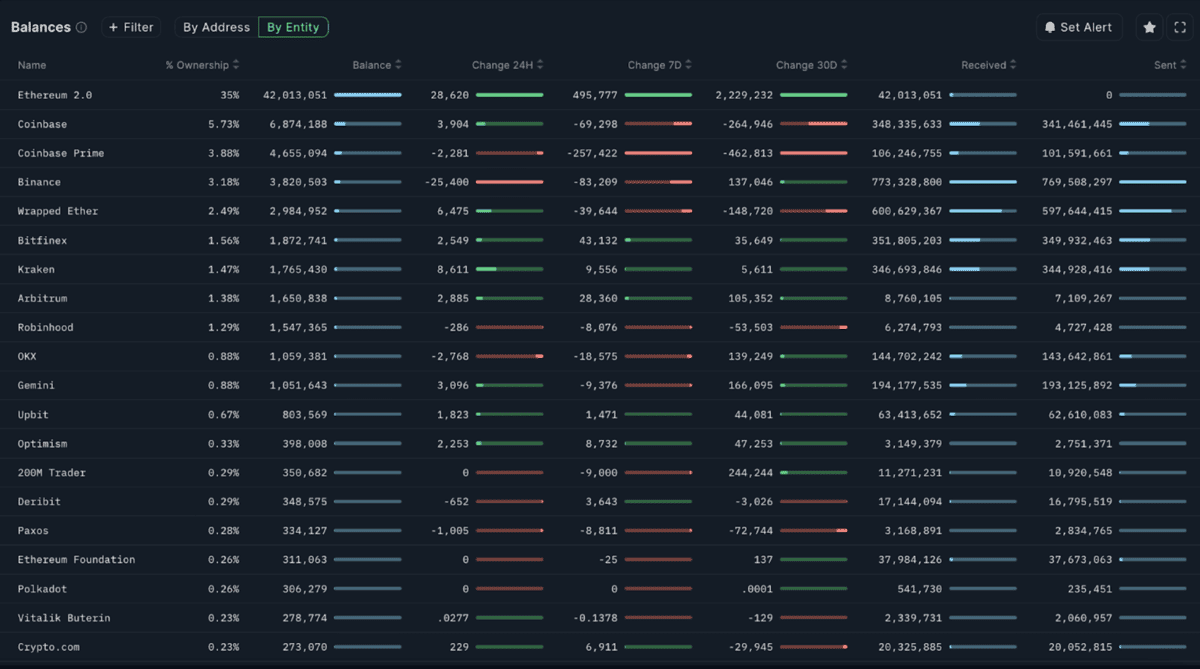Sort by Received column header

[x=990, y=65]
